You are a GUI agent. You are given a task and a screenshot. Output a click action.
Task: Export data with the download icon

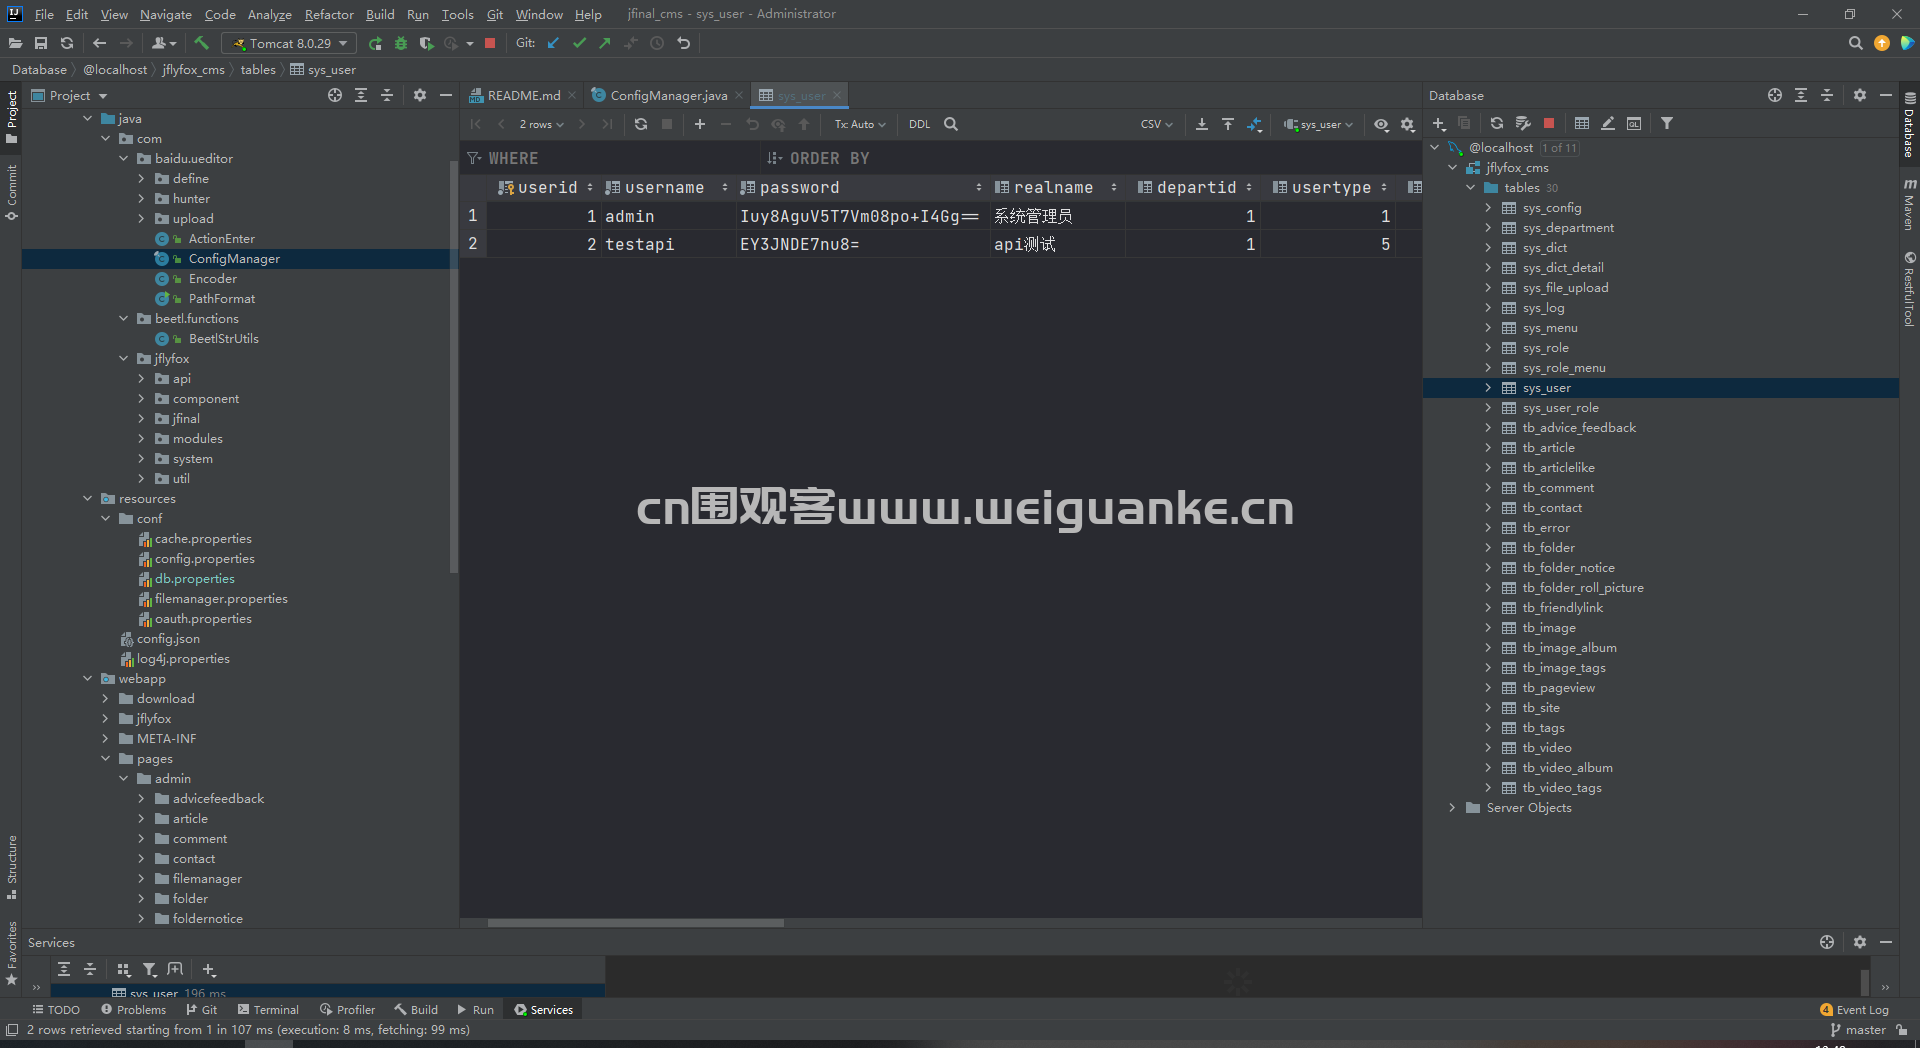(1202, 124)
